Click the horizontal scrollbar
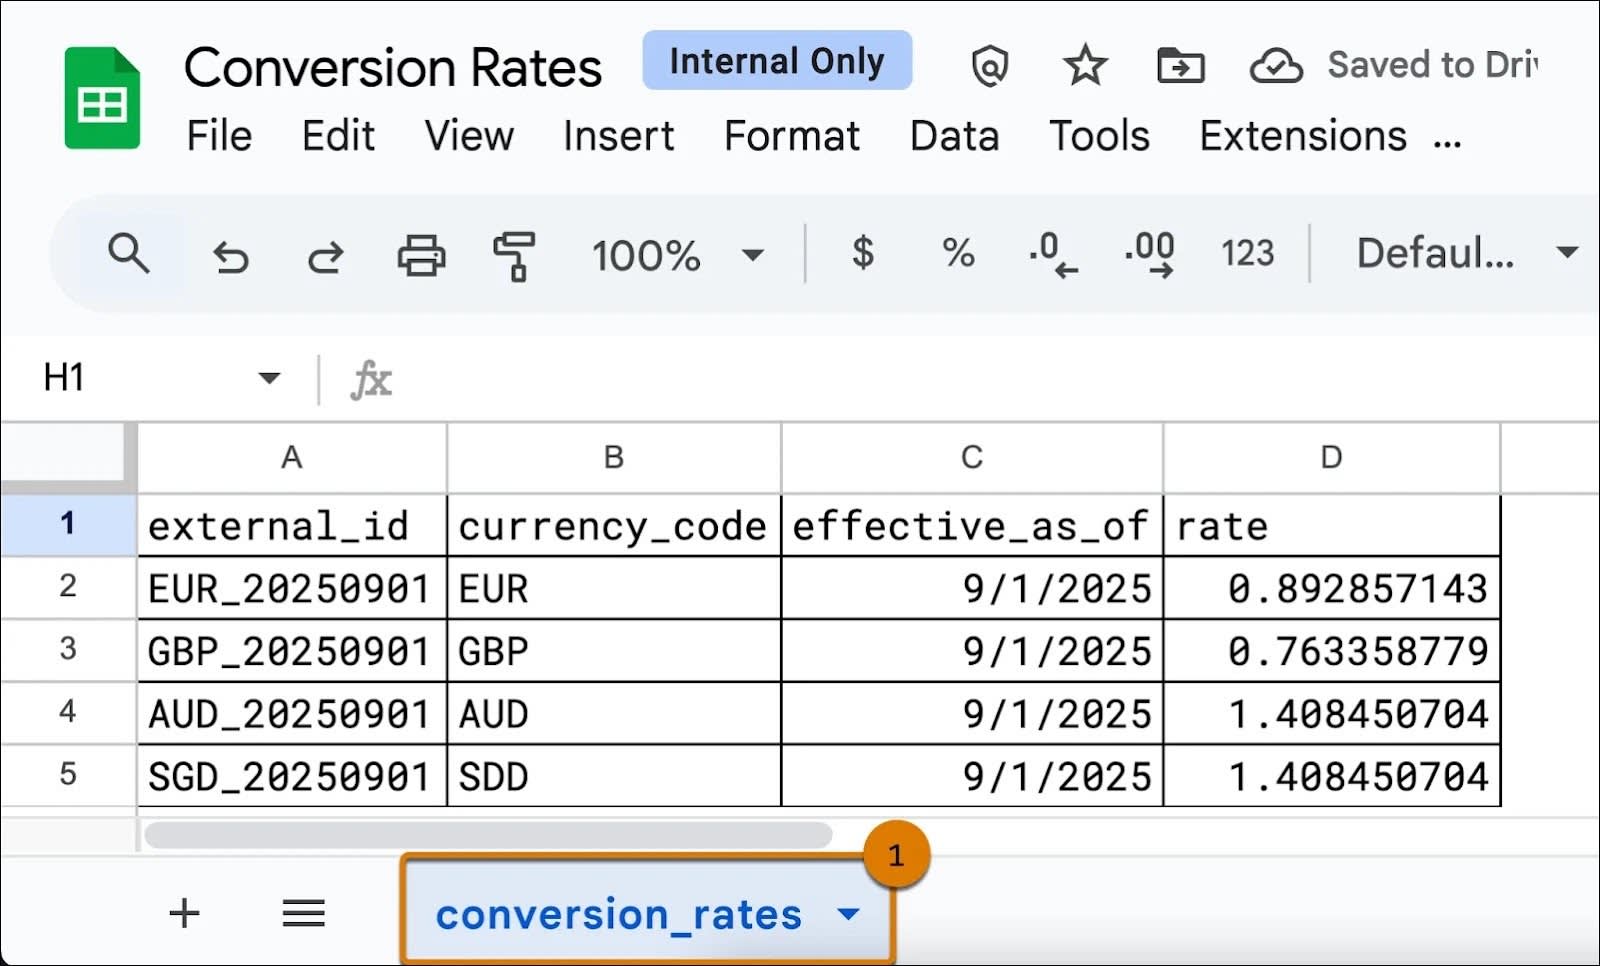Viewport: 1600px width, 966px height. [x=487, y=835]
